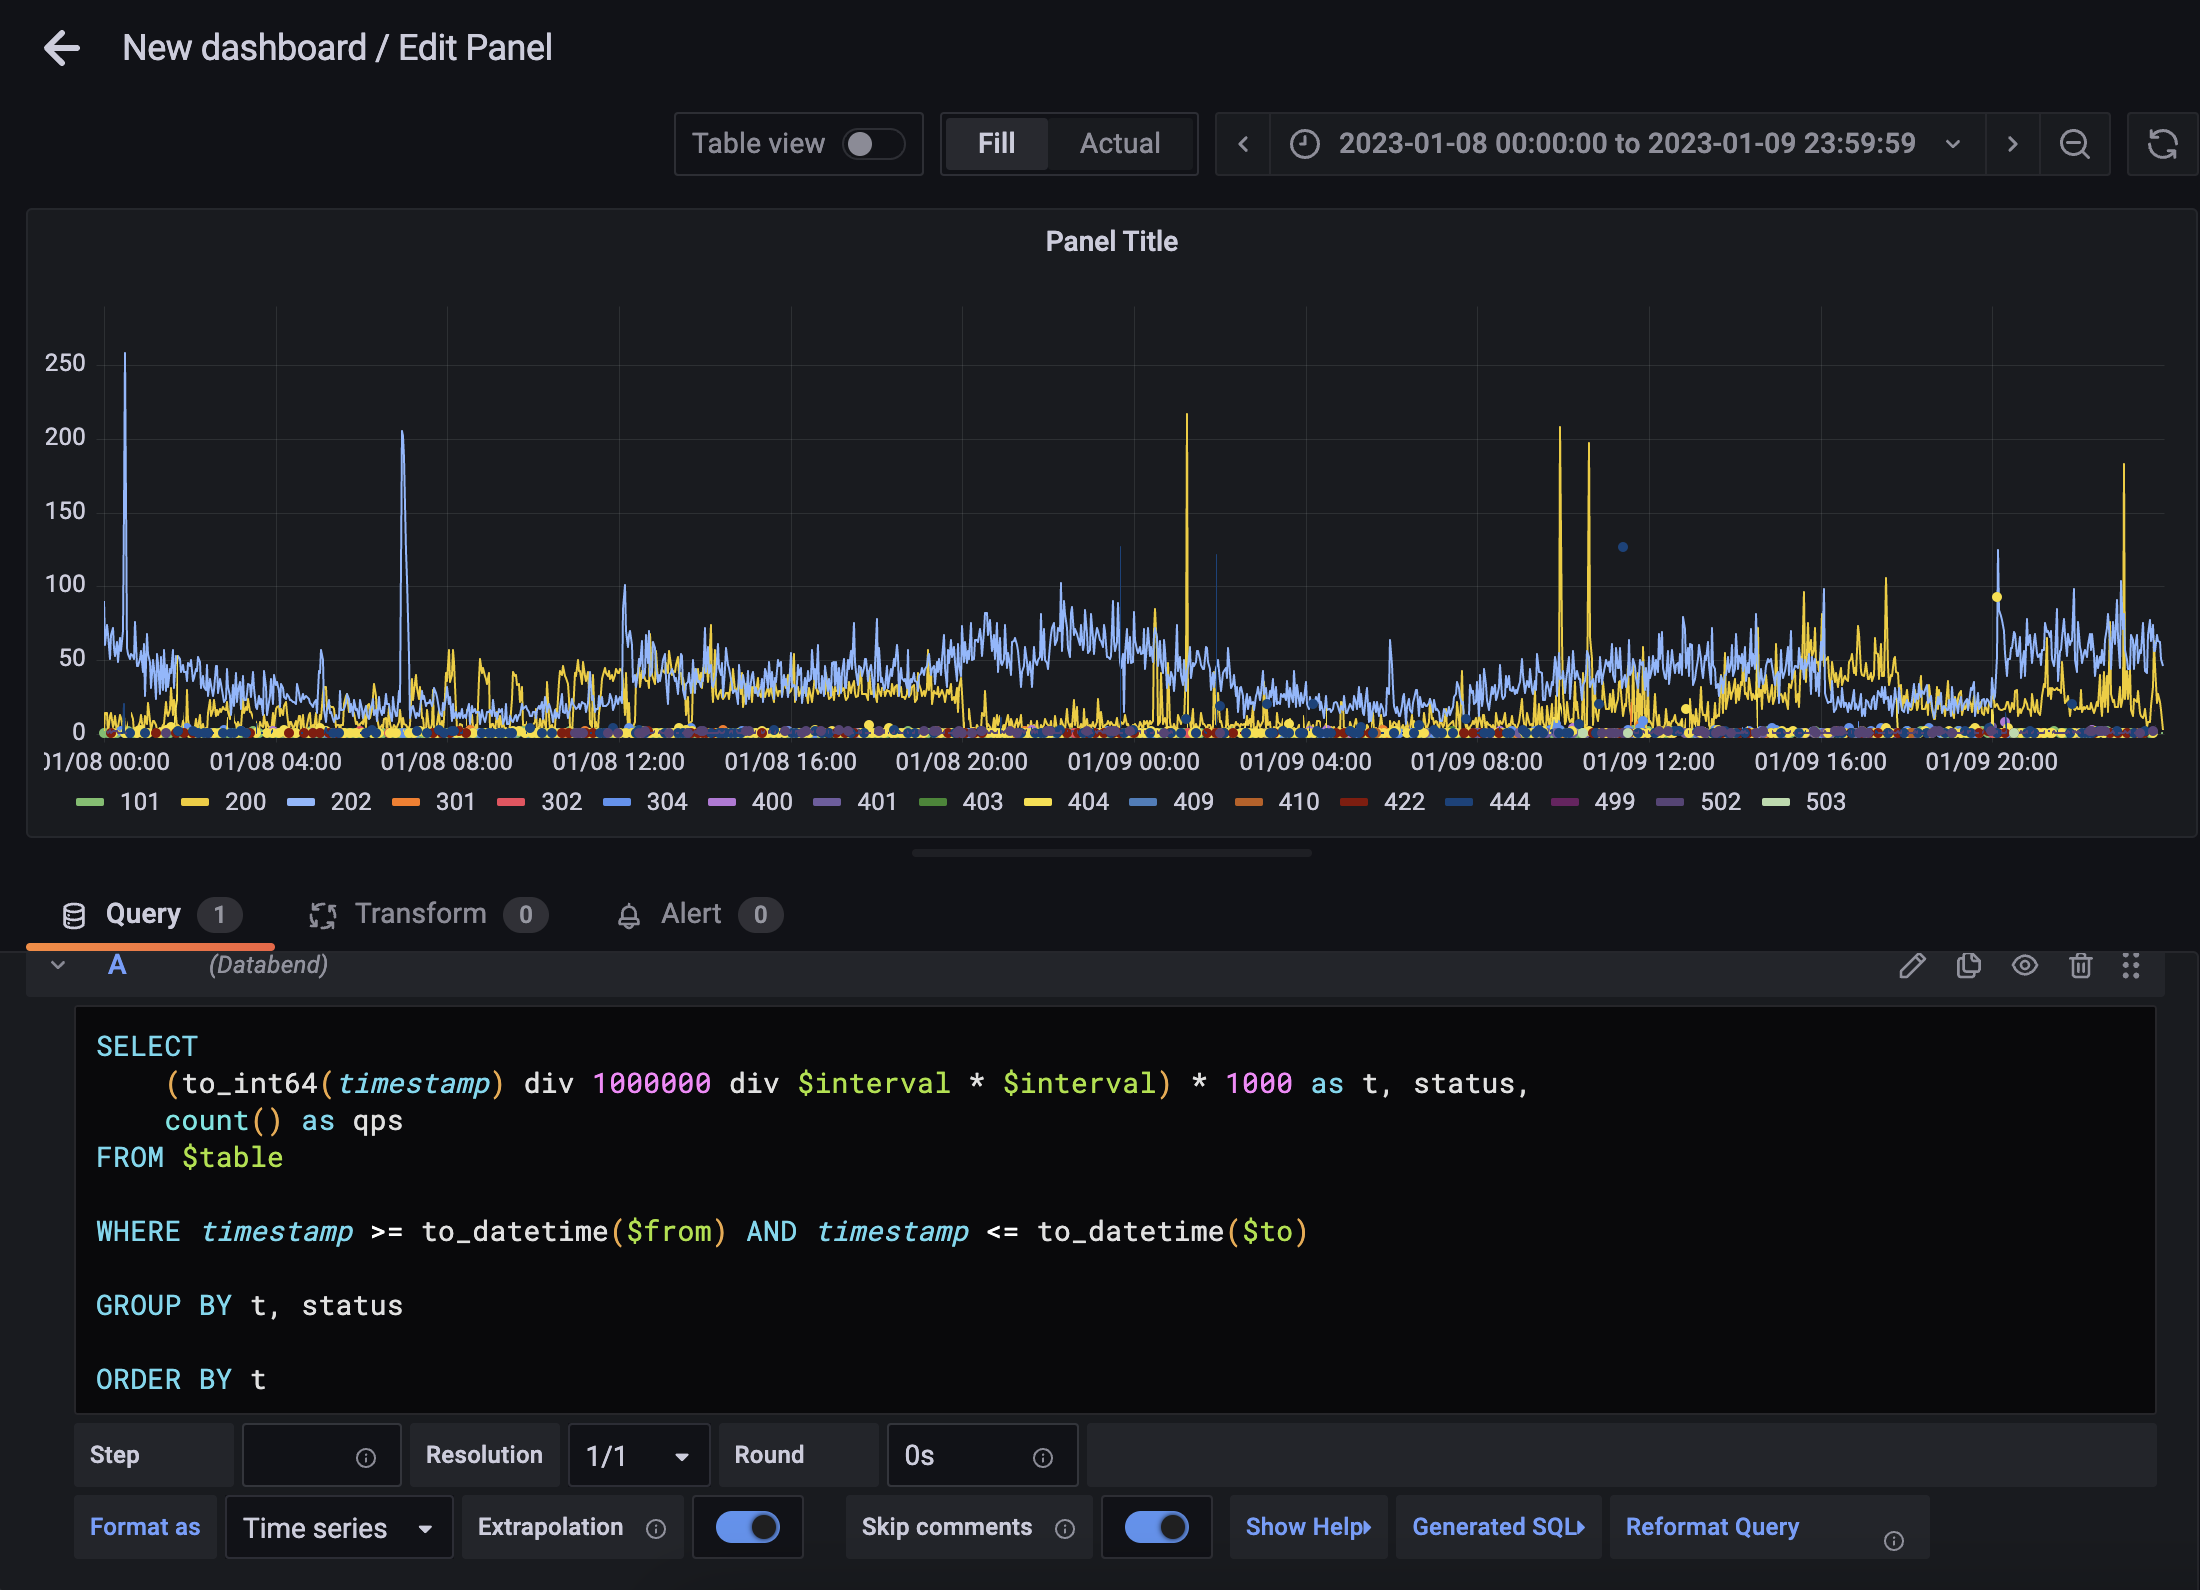Open the time range picker dropdown
Viewport: 2200px width, 1590px height.
1627,144
